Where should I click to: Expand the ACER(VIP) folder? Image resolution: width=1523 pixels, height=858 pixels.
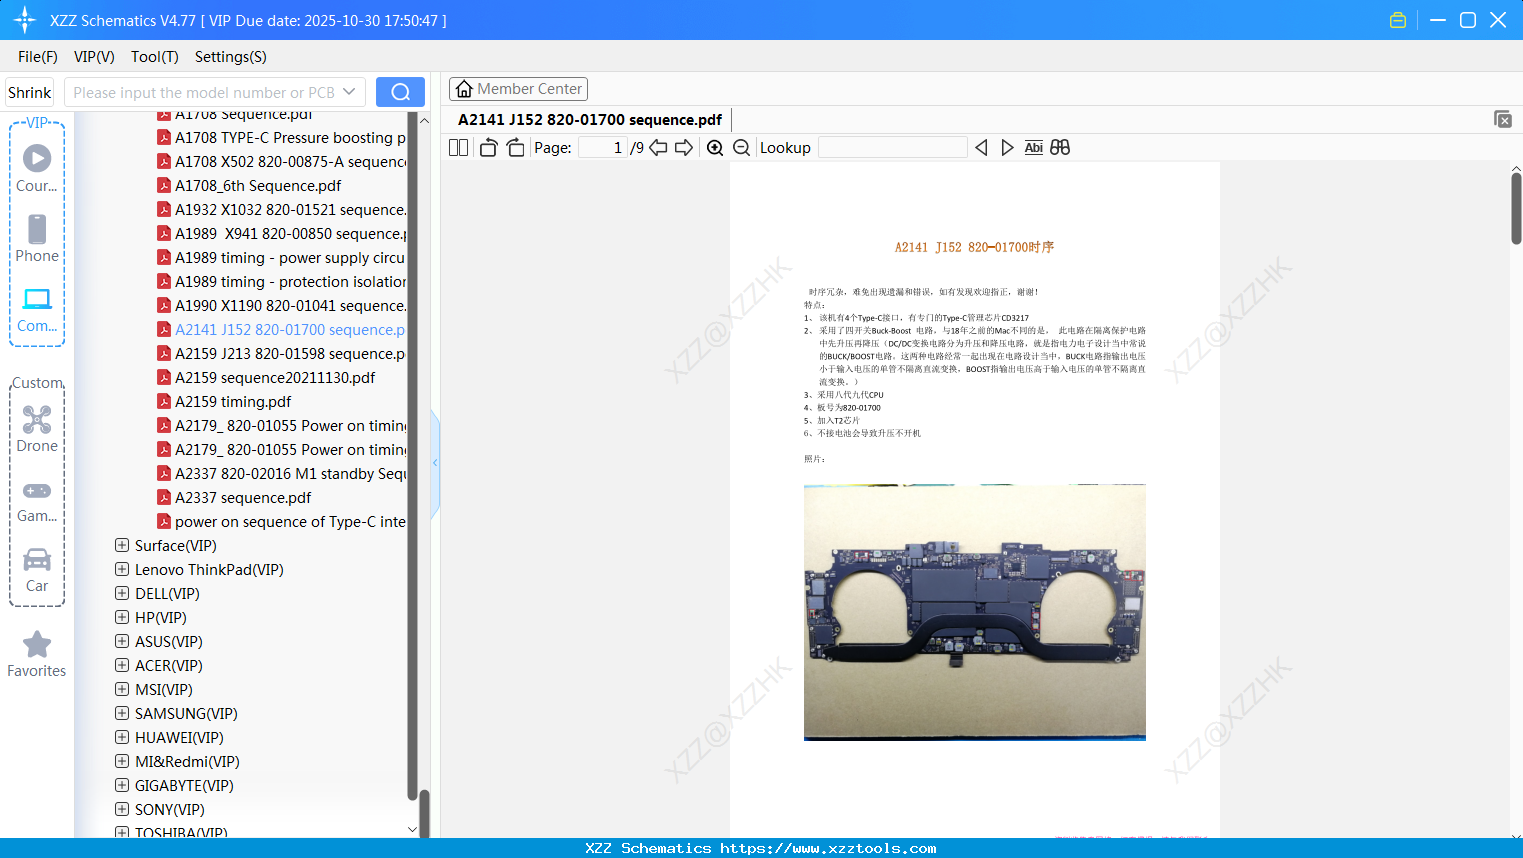coord(122,665)
